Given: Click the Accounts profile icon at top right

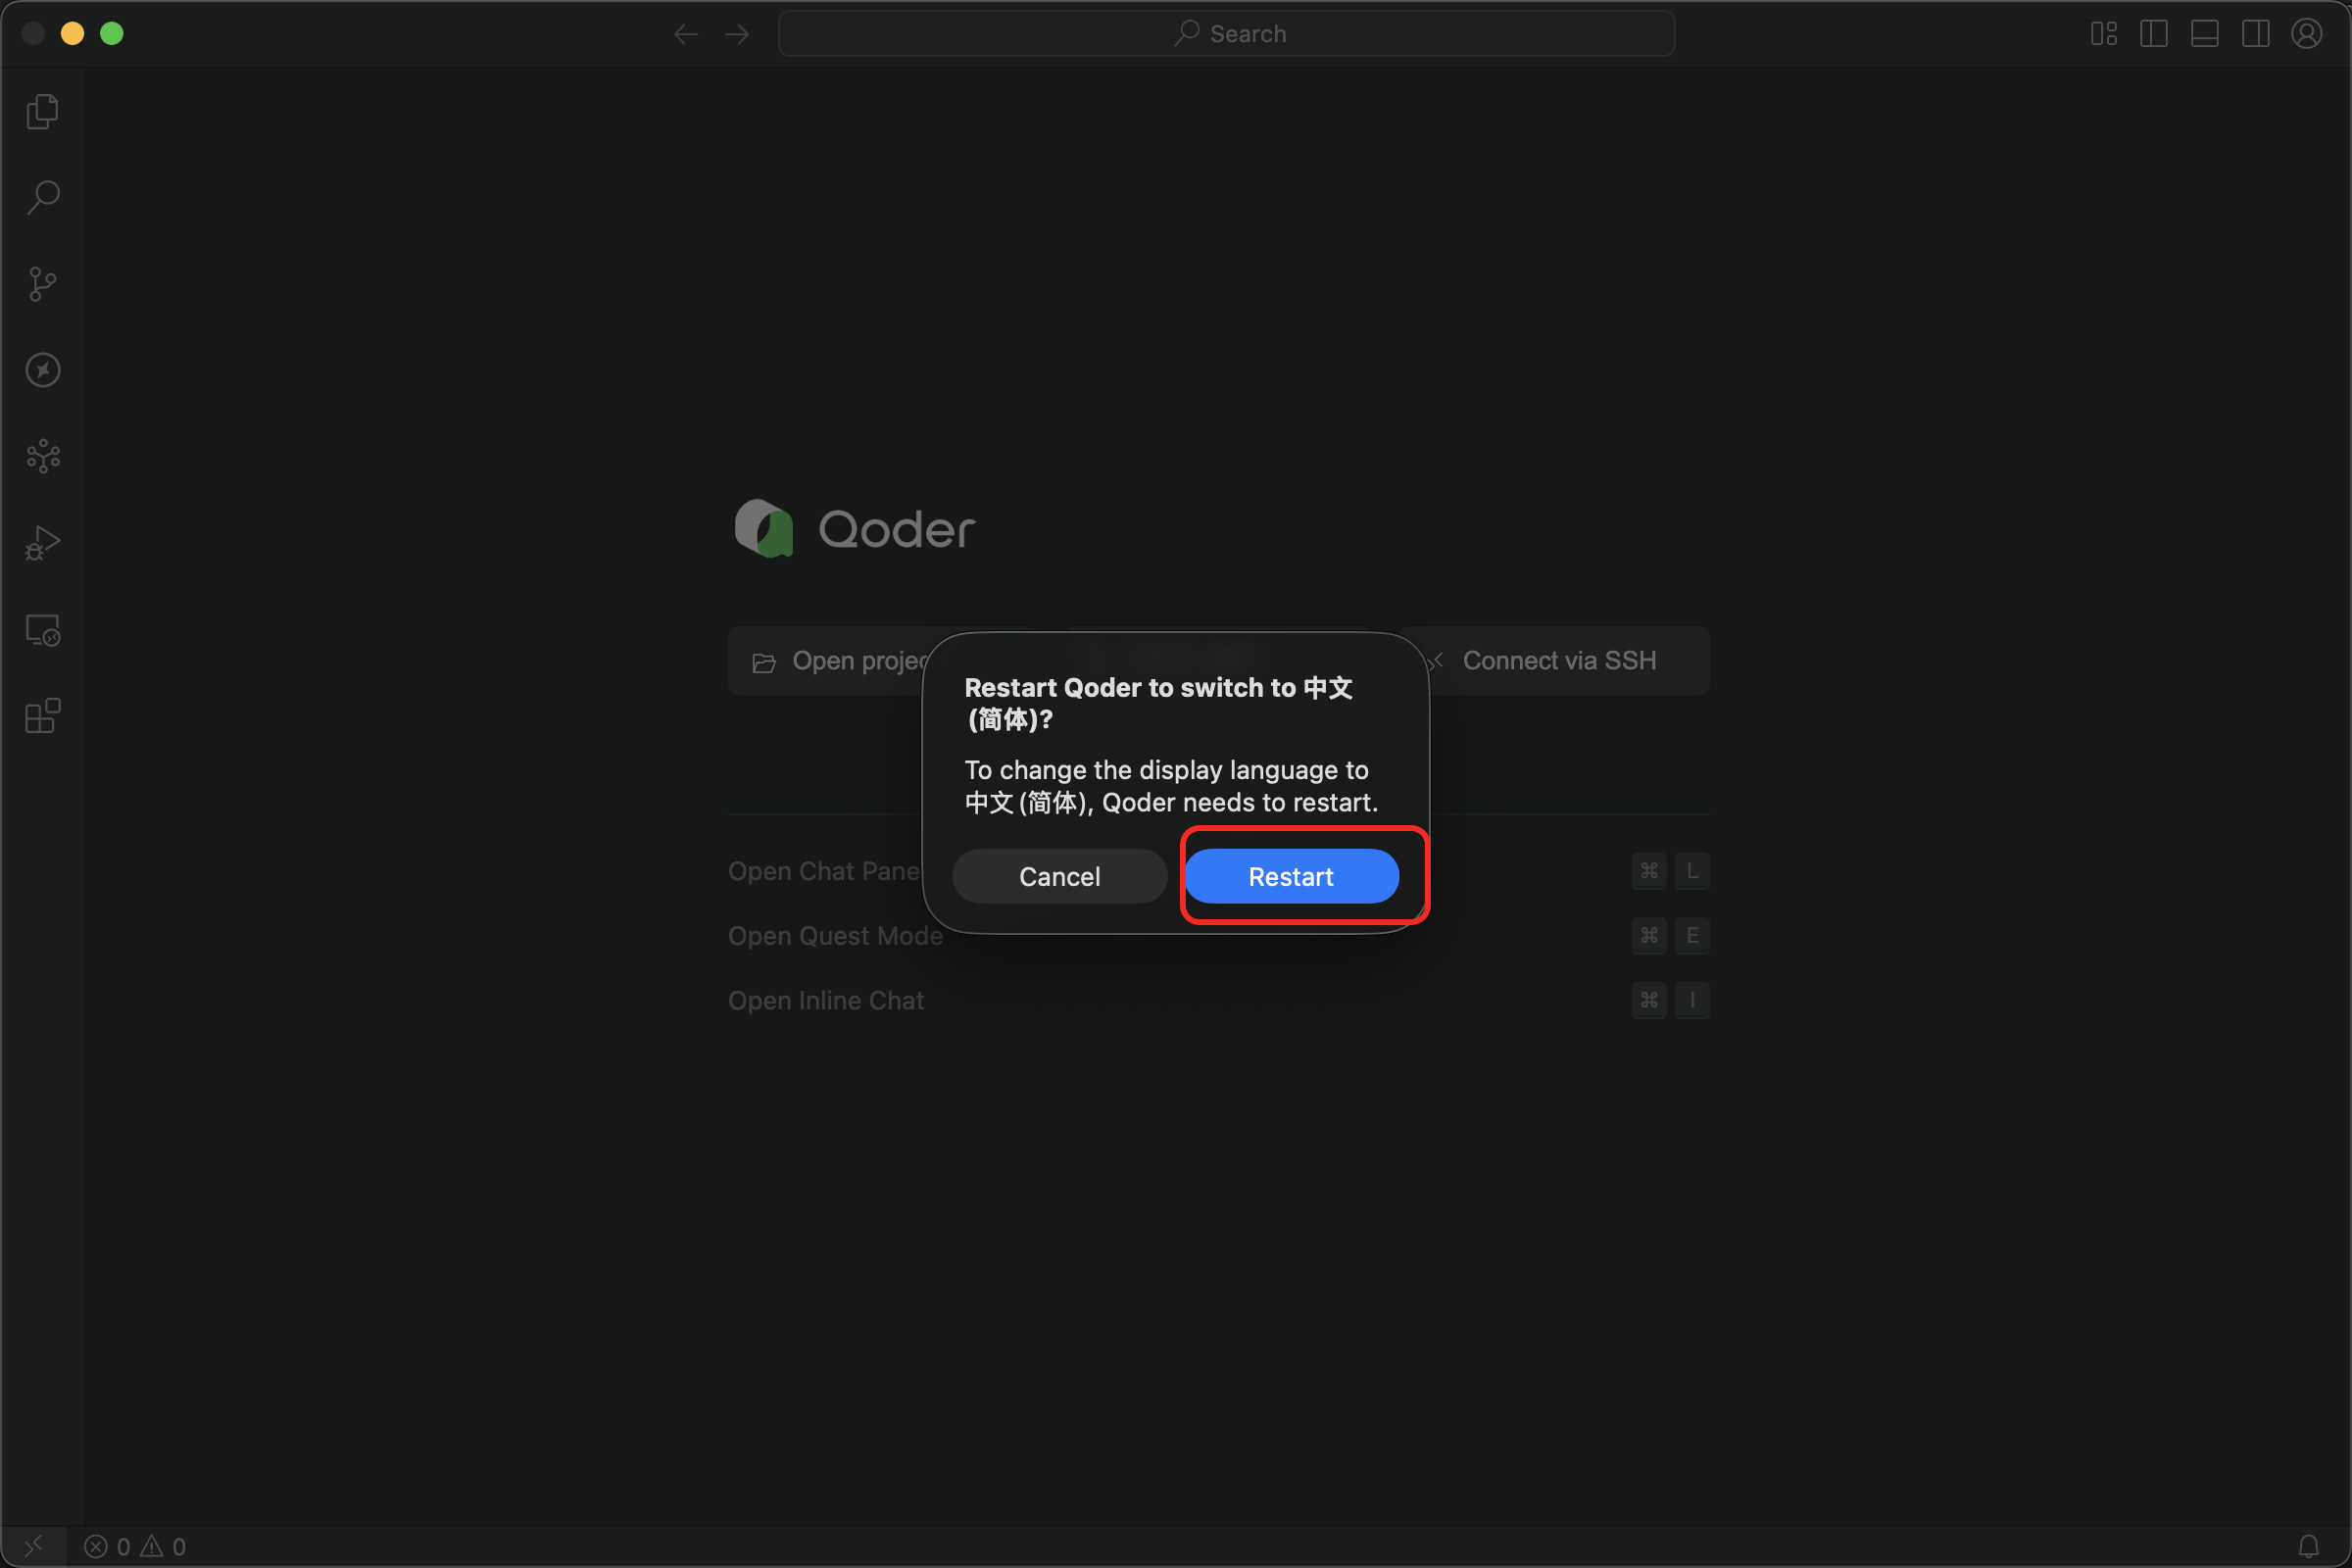Looking at the screenshot, I should [2306, 33].
